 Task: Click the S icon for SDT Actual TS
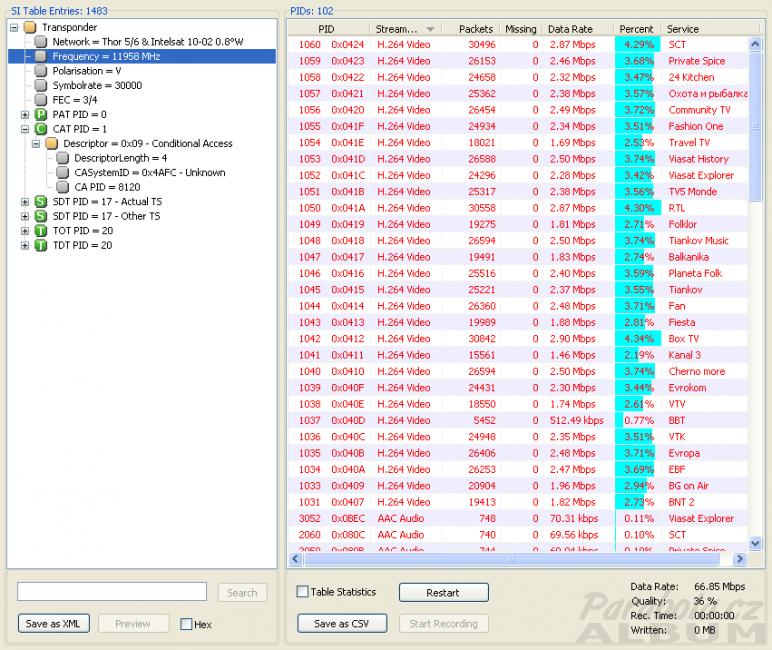(41, 201)
